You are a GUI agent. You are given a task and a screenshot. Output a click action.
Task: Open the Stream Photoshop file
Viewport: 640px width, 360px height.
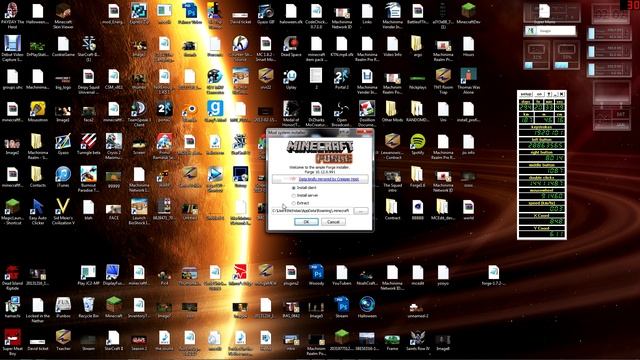click(341, 307)
